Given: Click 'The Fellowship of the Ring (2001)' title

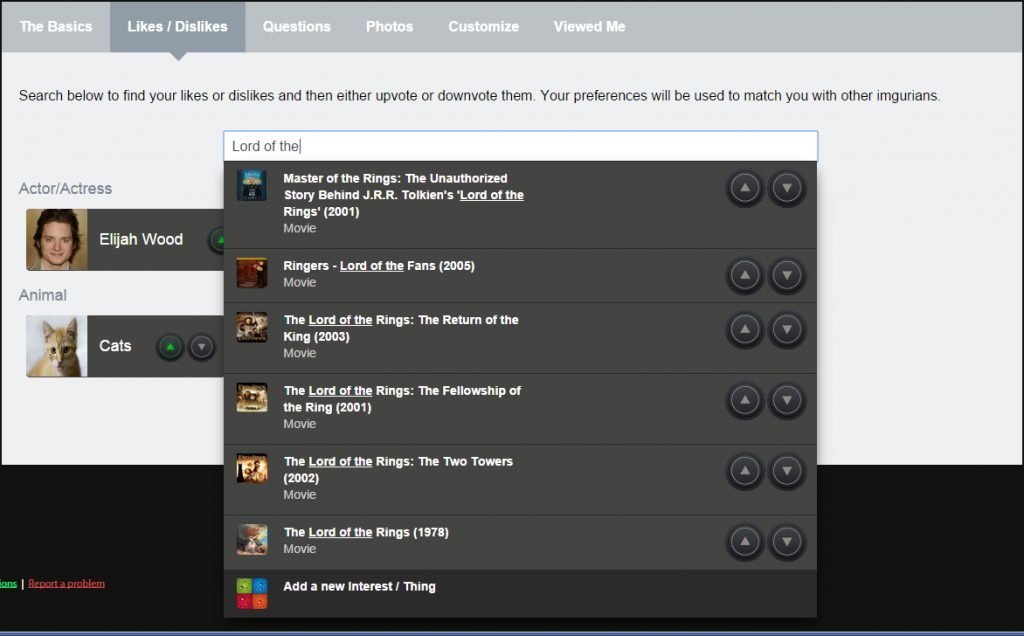Looking at the screenshot, I should [402, 399].
